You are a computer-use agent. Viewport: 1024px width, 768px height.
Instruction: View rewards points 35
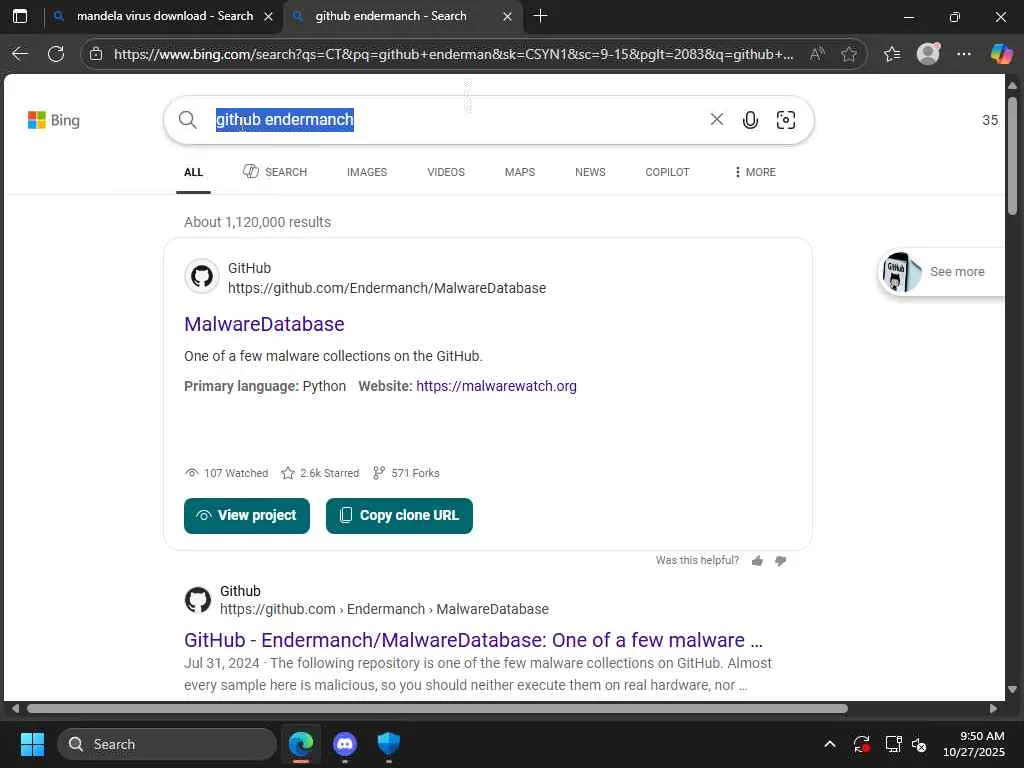[990, 120]
